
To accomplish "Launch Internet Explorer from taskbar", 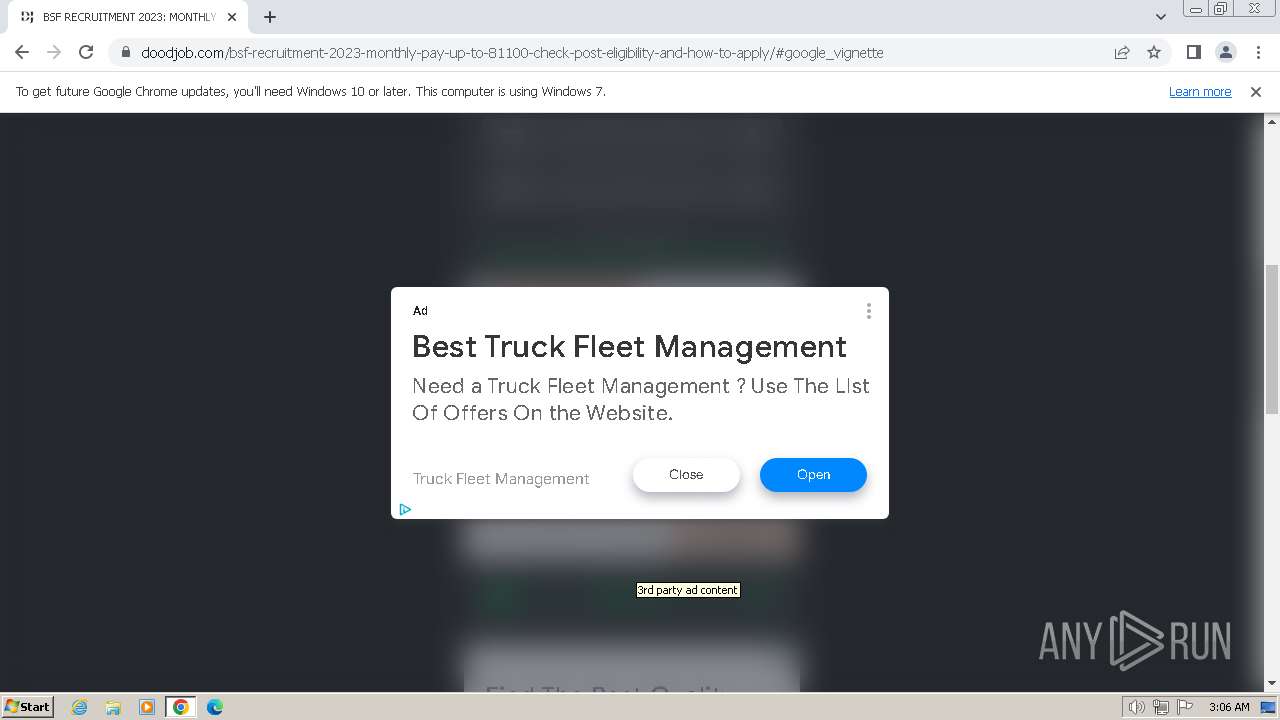I will (x=79, y=707).
